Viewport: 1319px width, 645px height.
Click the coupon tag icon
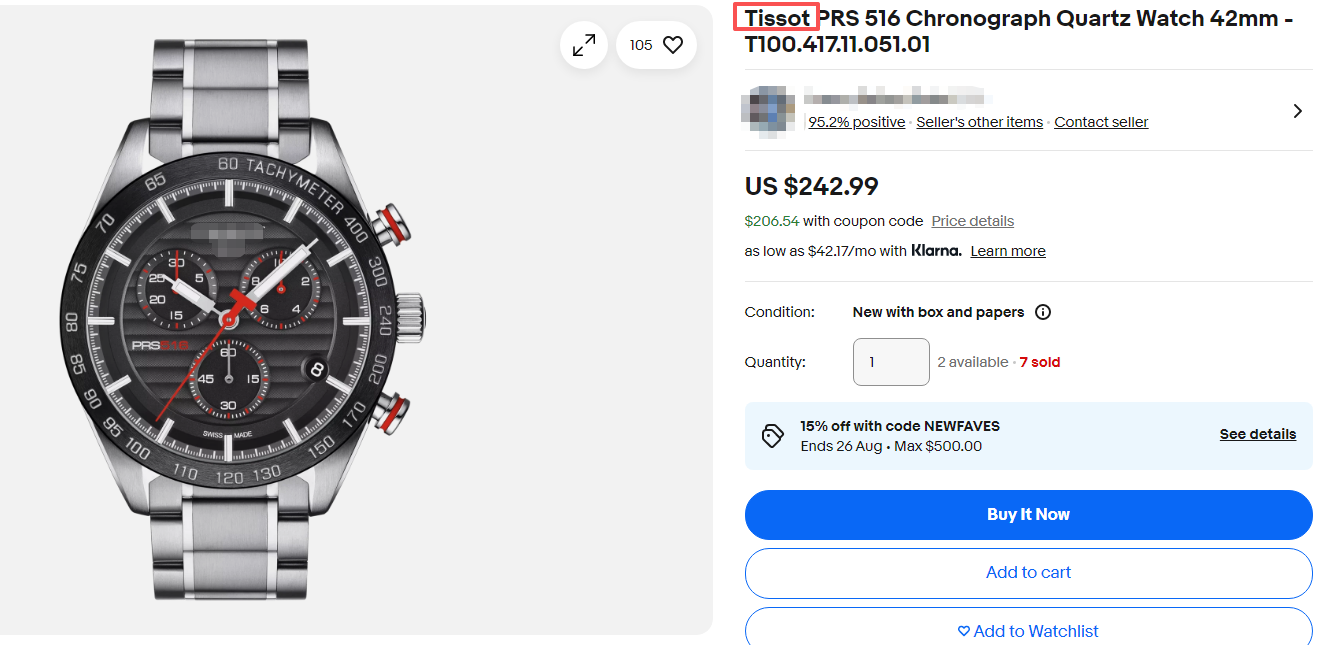coord(772,435)
